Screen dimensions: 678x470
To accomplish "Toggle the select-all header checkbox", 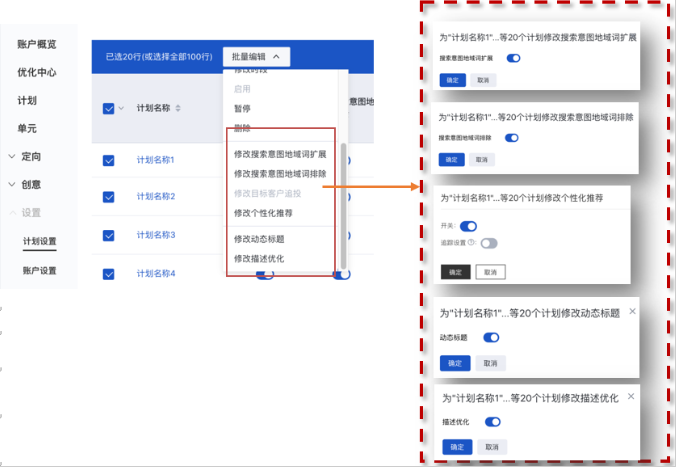I will coord(109,108).
